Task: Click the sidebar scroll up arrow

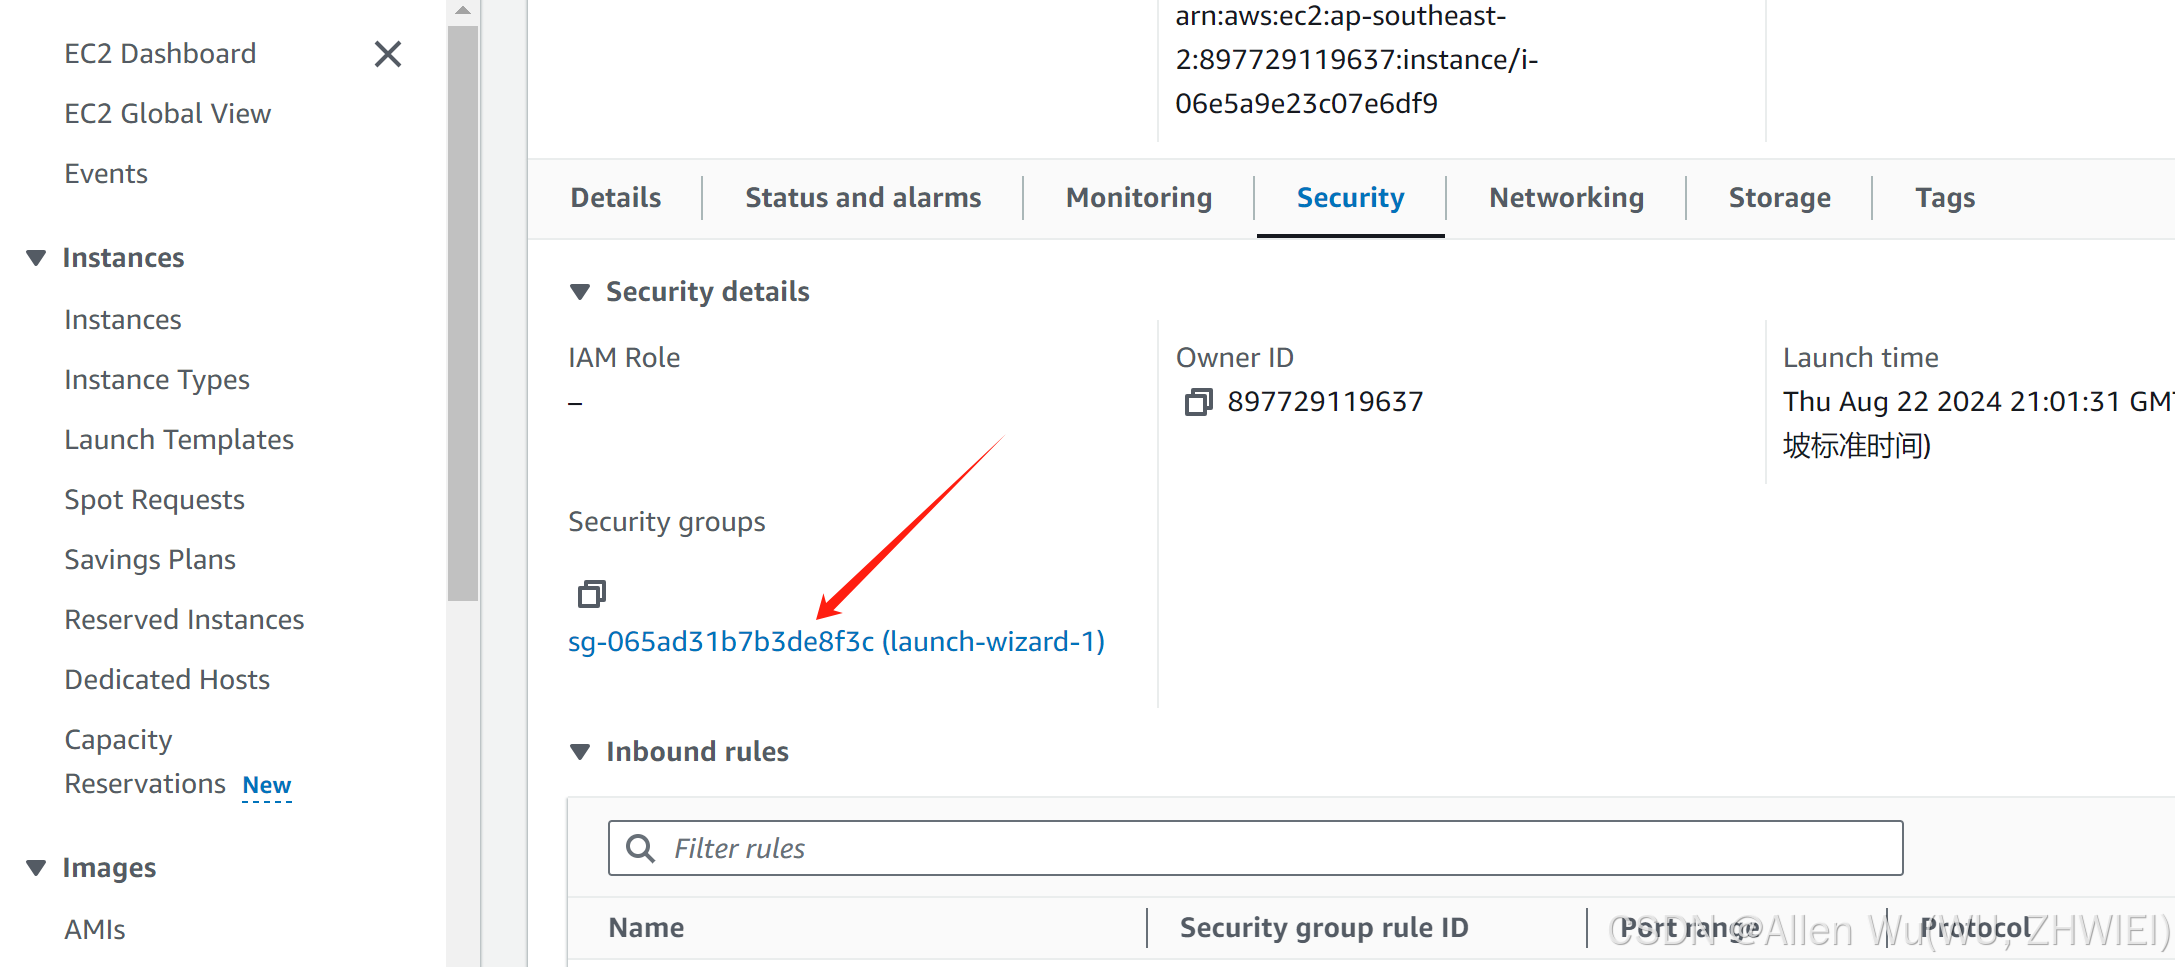Action: tap(463, 11)
